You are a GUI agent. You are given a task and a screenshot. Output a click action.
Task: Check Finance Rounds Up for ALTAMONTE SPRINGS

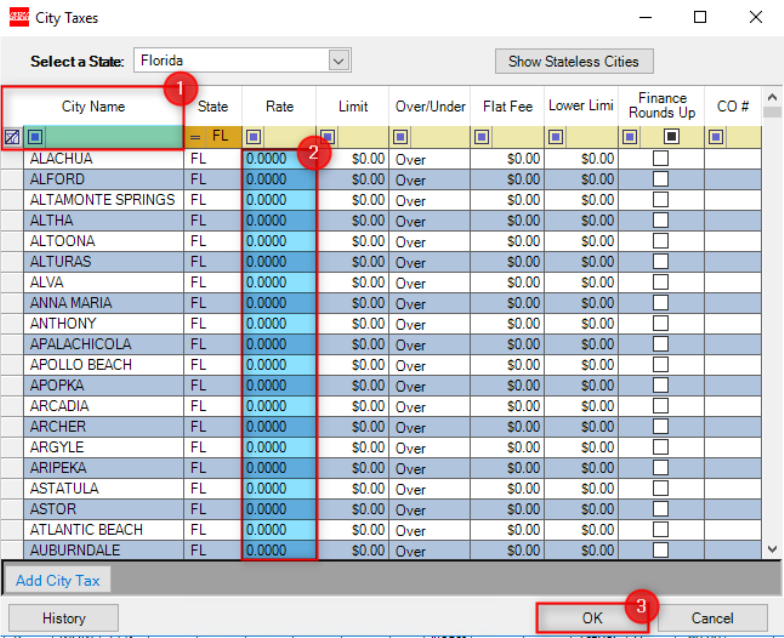pyautogui.click(x=660, y=200)
